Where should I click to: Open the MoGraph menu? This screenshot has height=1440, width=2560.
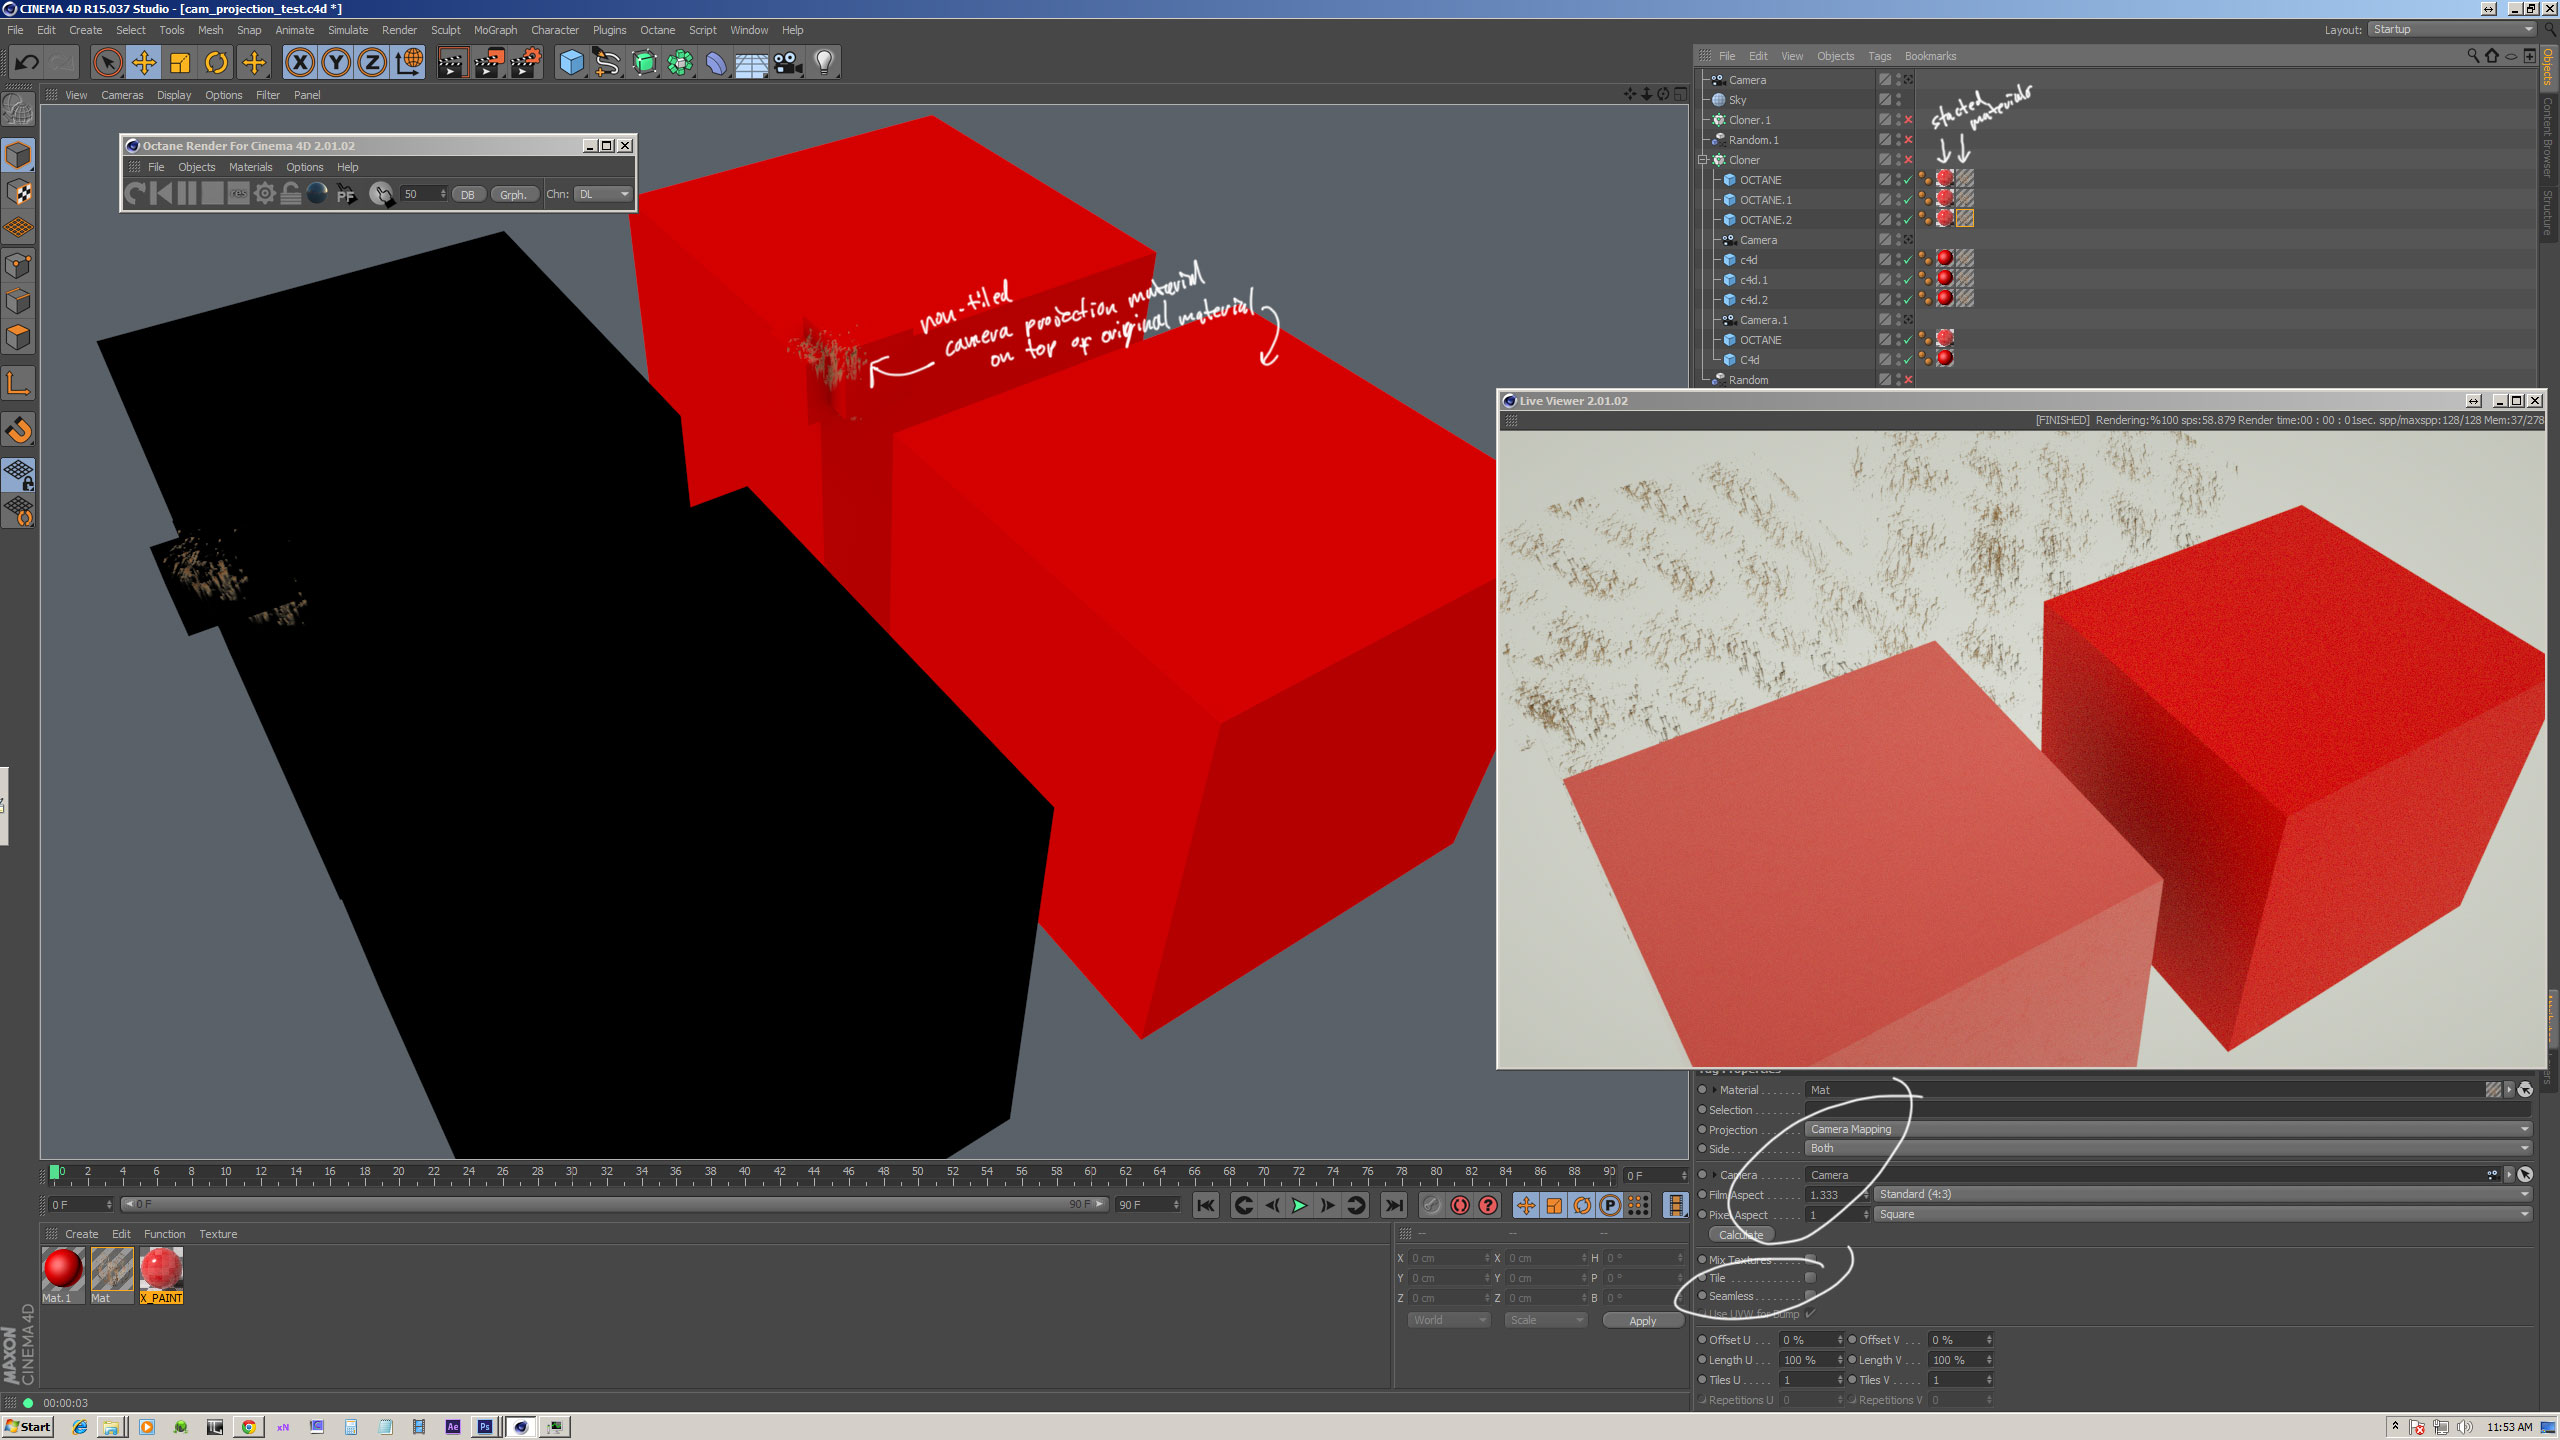coord(495,30)
